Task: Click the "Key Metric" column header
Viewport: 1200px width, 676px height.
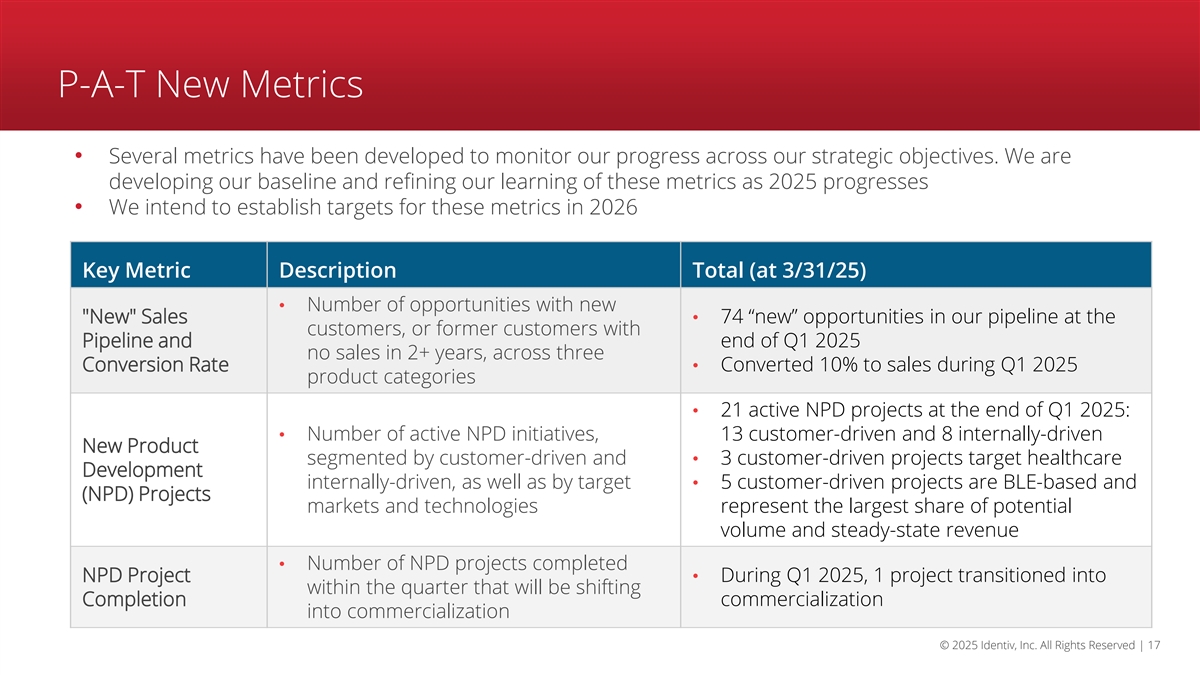Action: click(x=136, y=270)
